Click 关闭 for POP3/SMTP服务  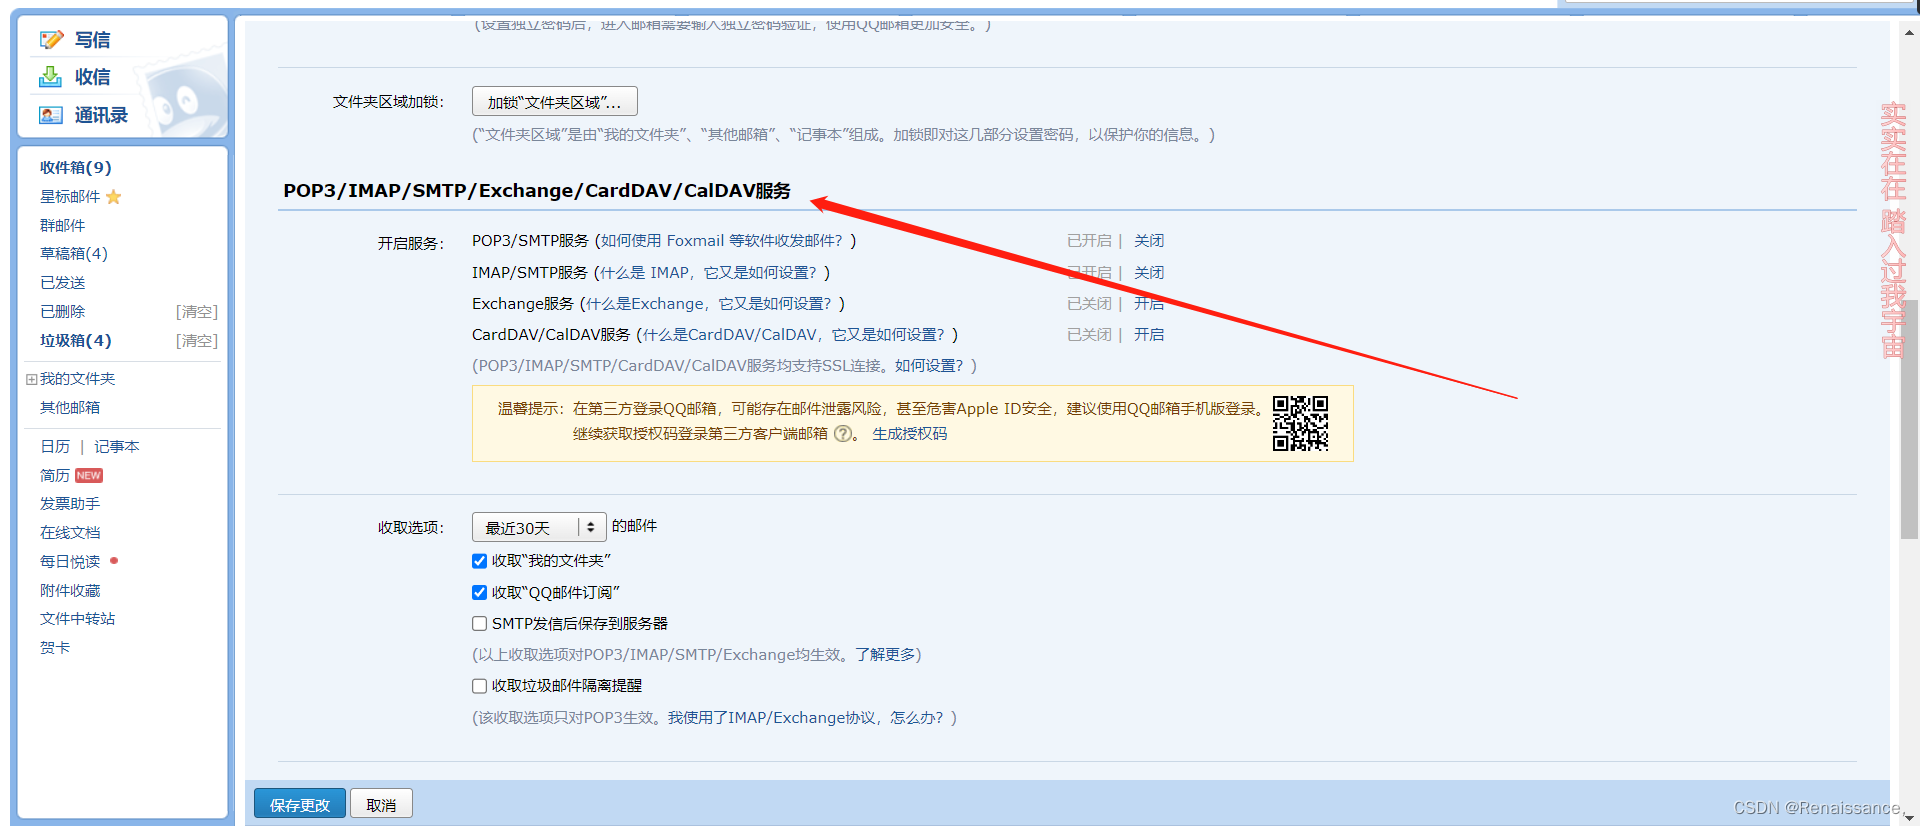[1149, 241]
